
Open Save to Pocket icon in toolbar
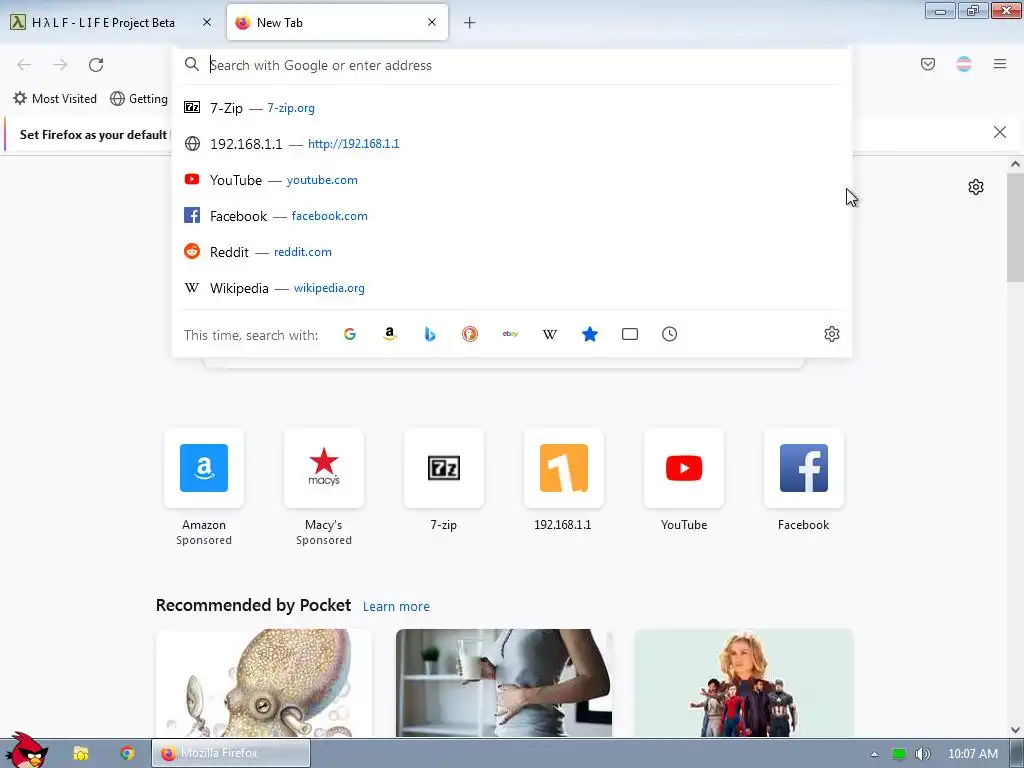pos(927,64)
